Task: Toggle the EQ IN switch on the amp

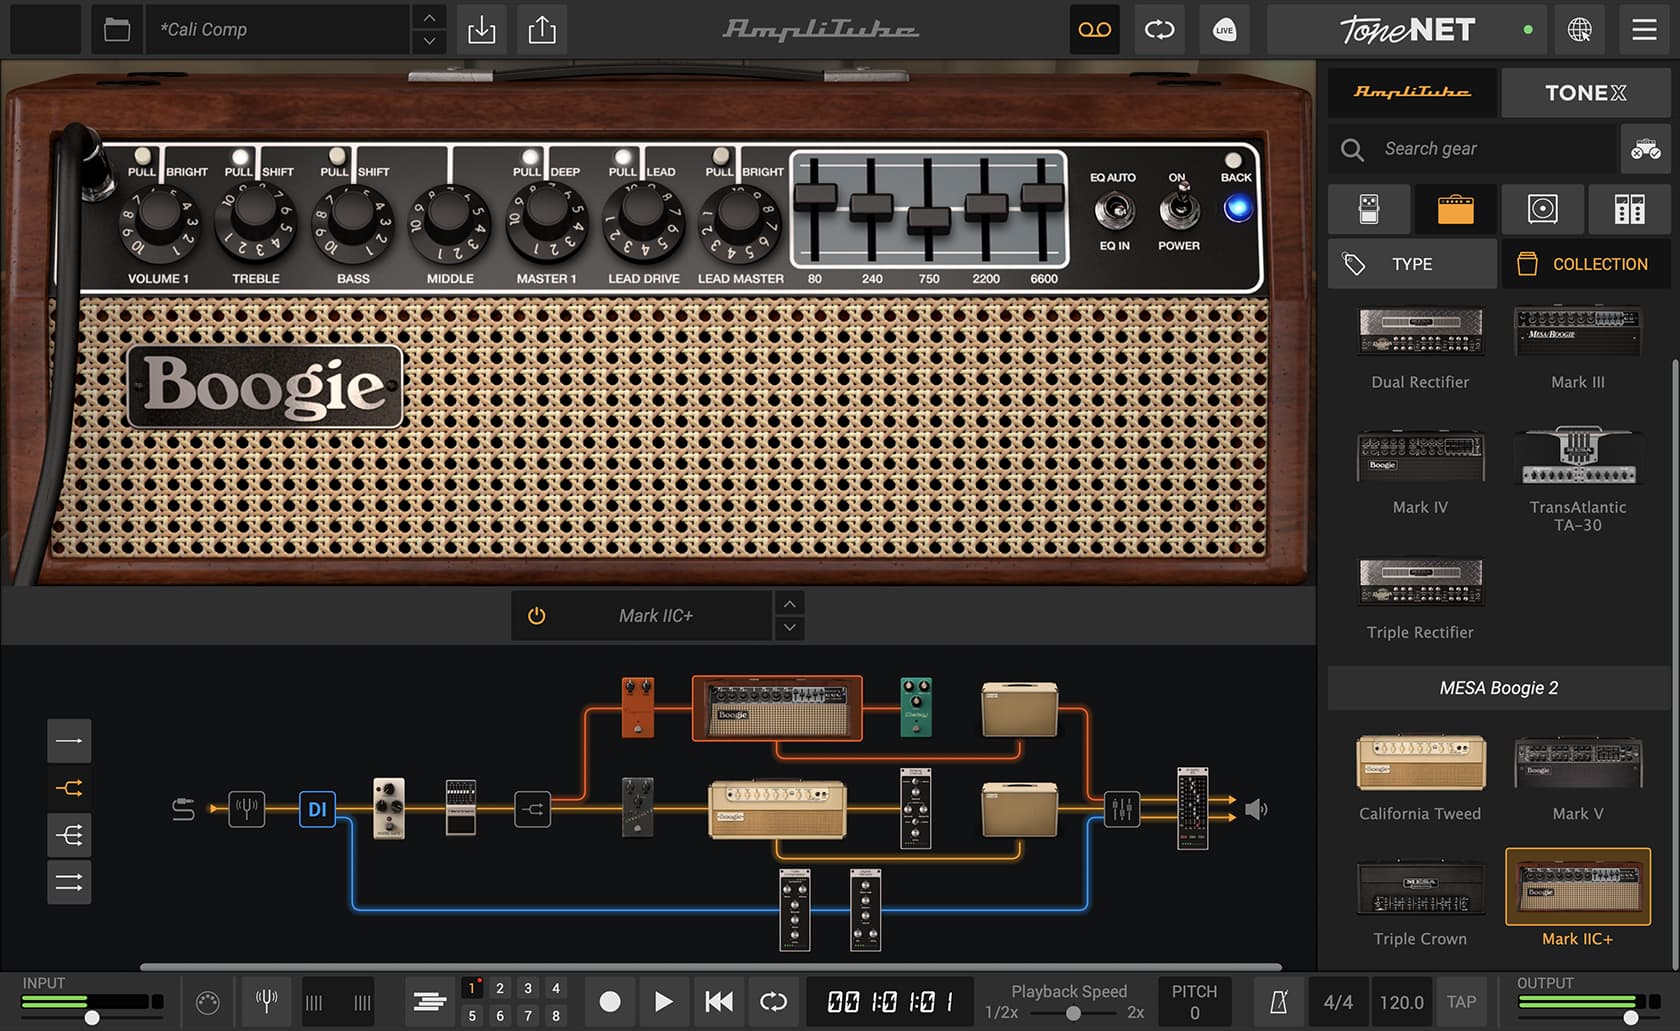Action: (1113, 208)
